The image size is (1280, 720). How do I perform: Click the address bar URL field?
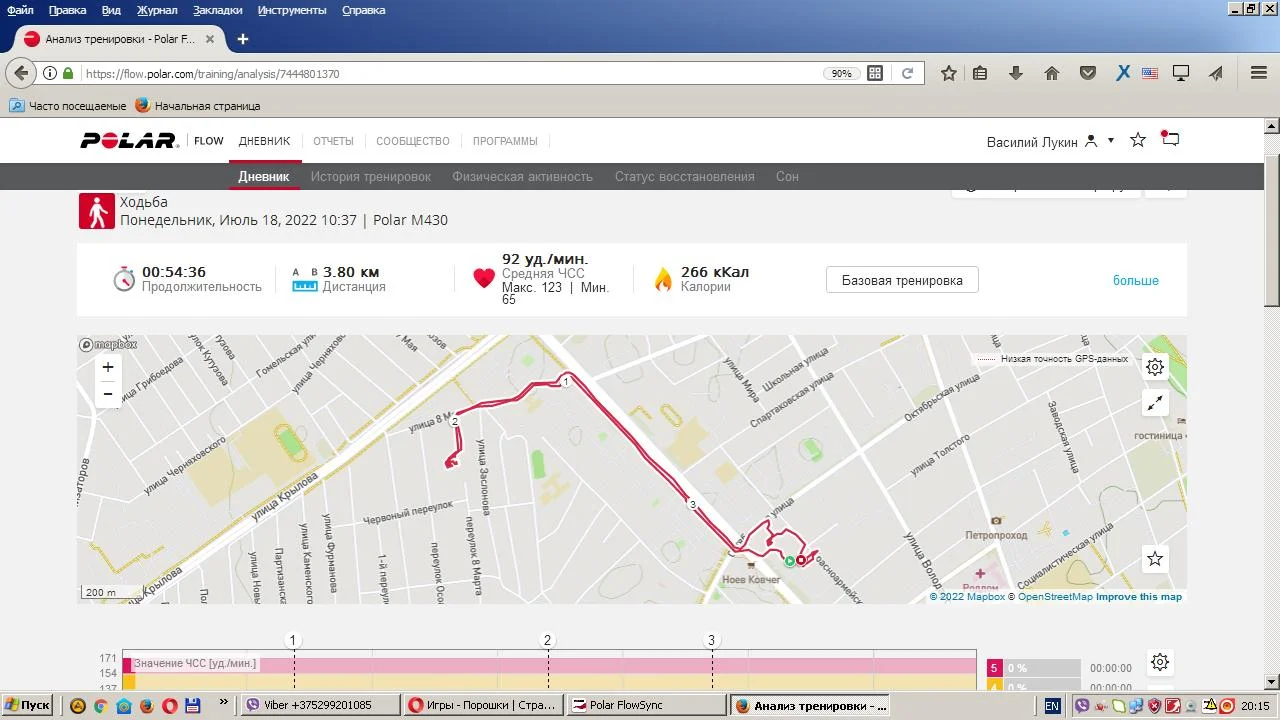click(x=450, y=73)
